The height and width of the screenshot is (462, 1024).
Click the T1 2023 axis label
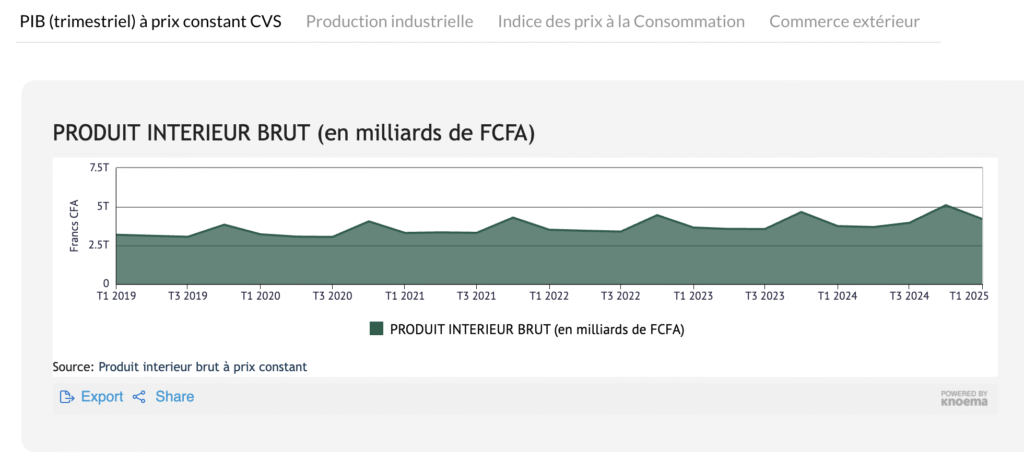click(693, 296)
